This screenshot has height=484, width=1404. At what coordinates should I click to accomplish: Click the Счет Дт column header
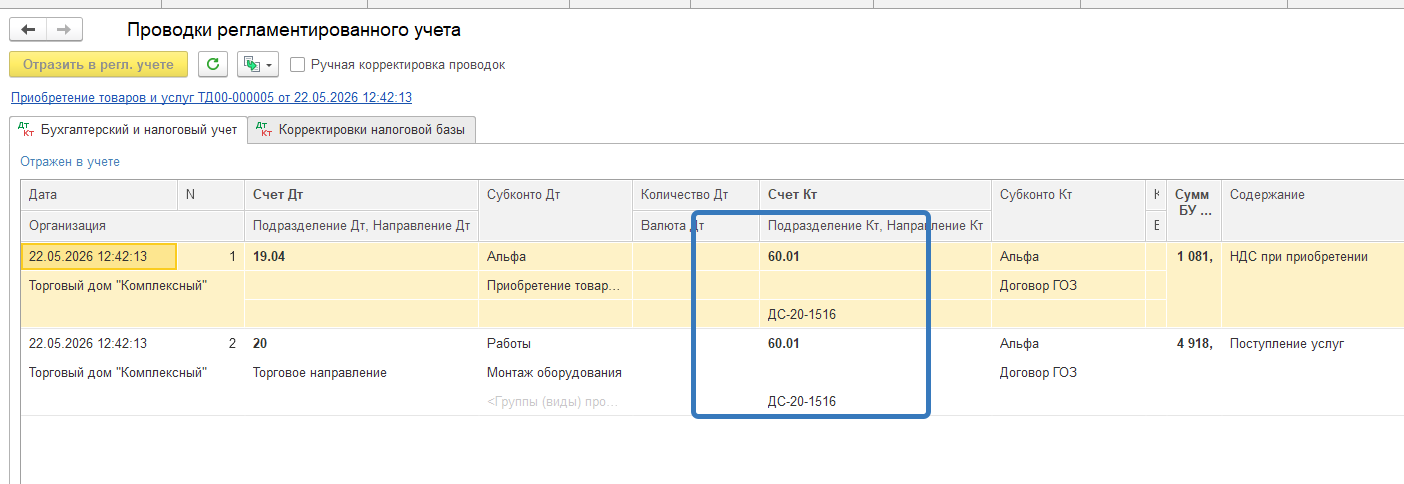361,195
